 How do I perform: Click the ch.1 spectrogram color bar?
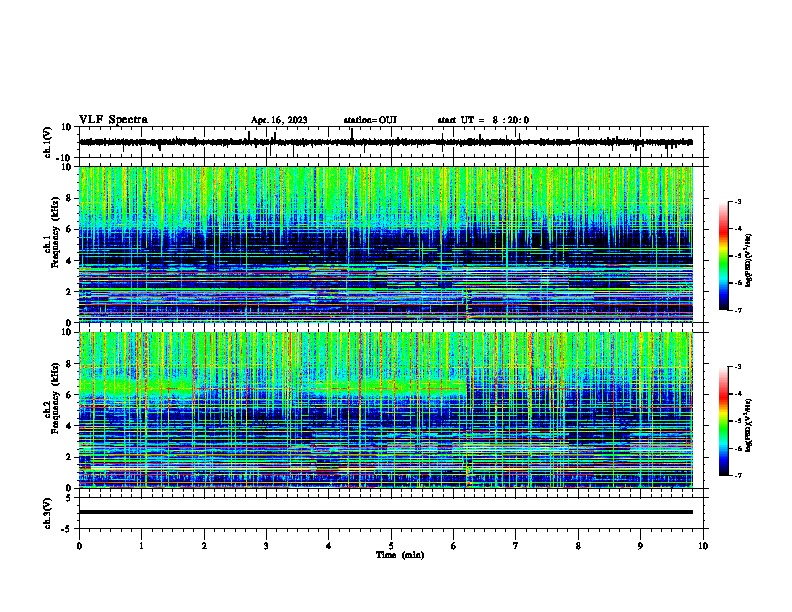point(723,256)
